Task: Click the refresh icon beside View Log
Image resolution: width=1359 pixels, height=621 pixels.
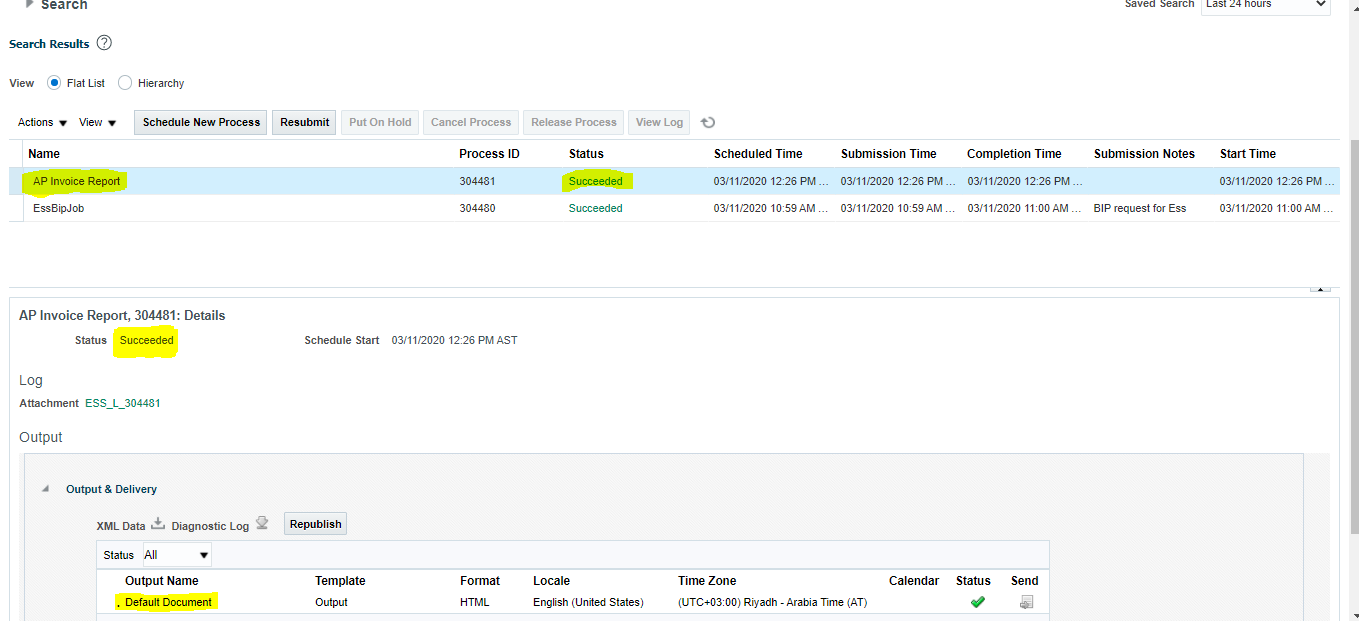Action: [x=708, y=122]
